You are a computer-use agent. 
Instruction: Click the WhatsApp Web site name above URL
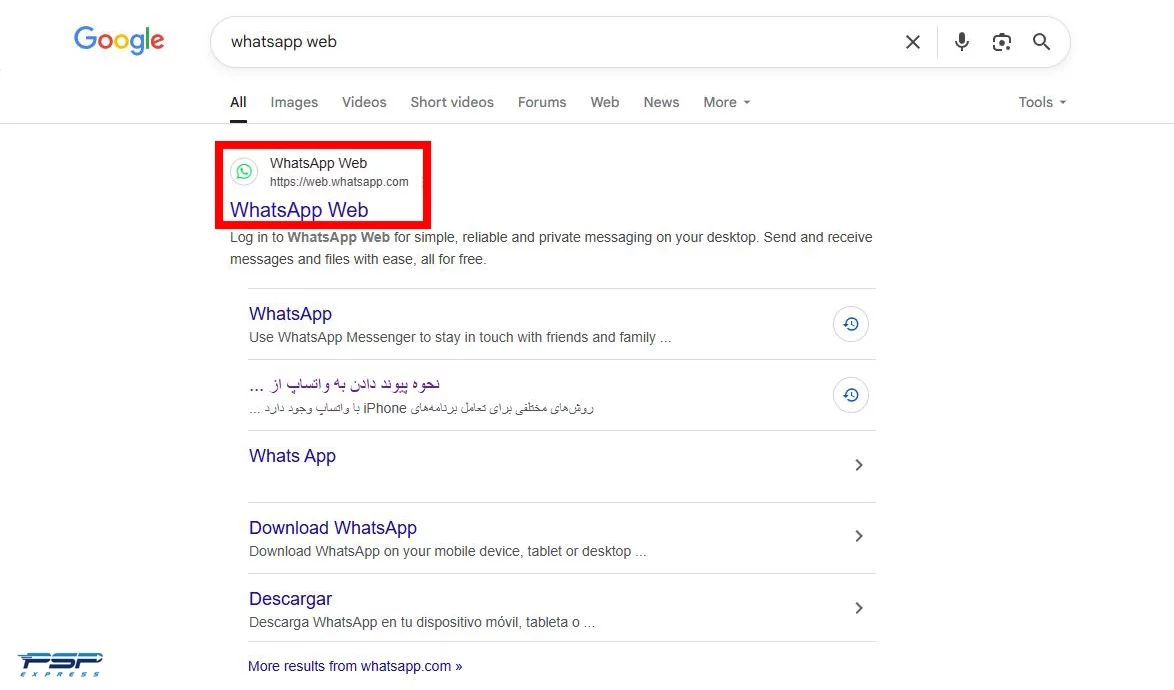point(318,163)
